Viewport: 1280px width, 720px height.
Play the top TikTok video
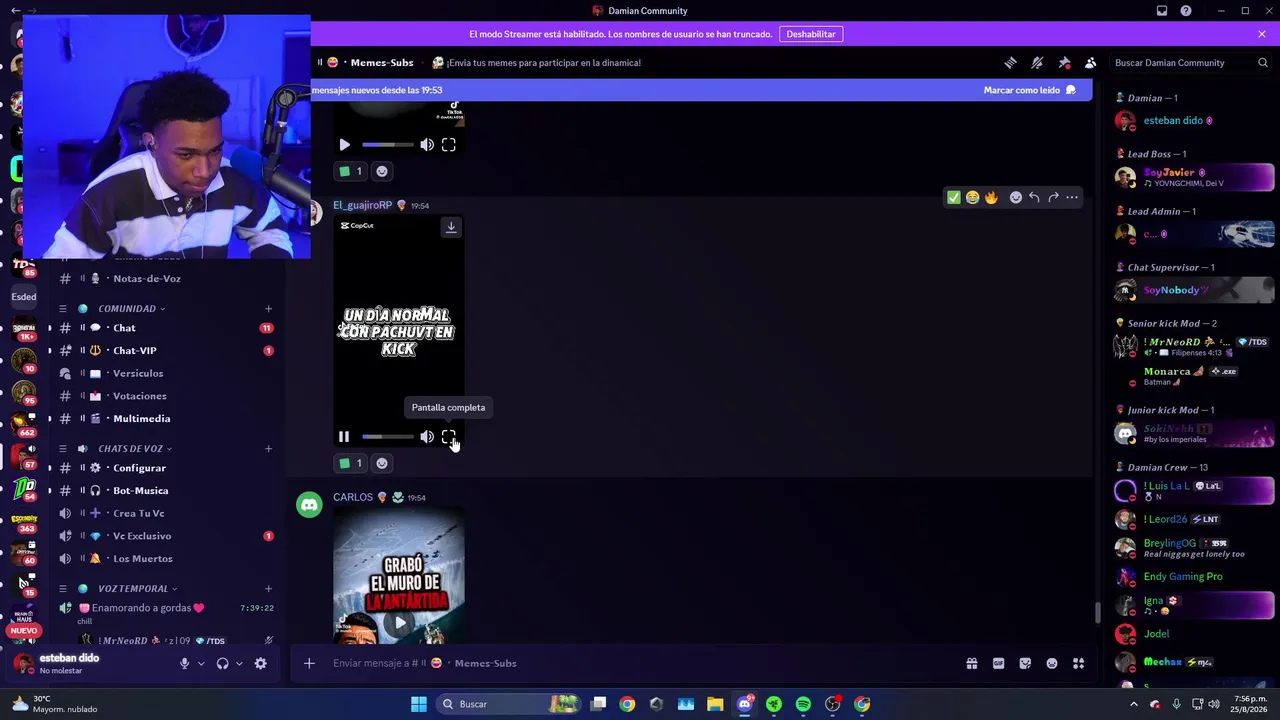pyautogui.click(x=345, y=145)
